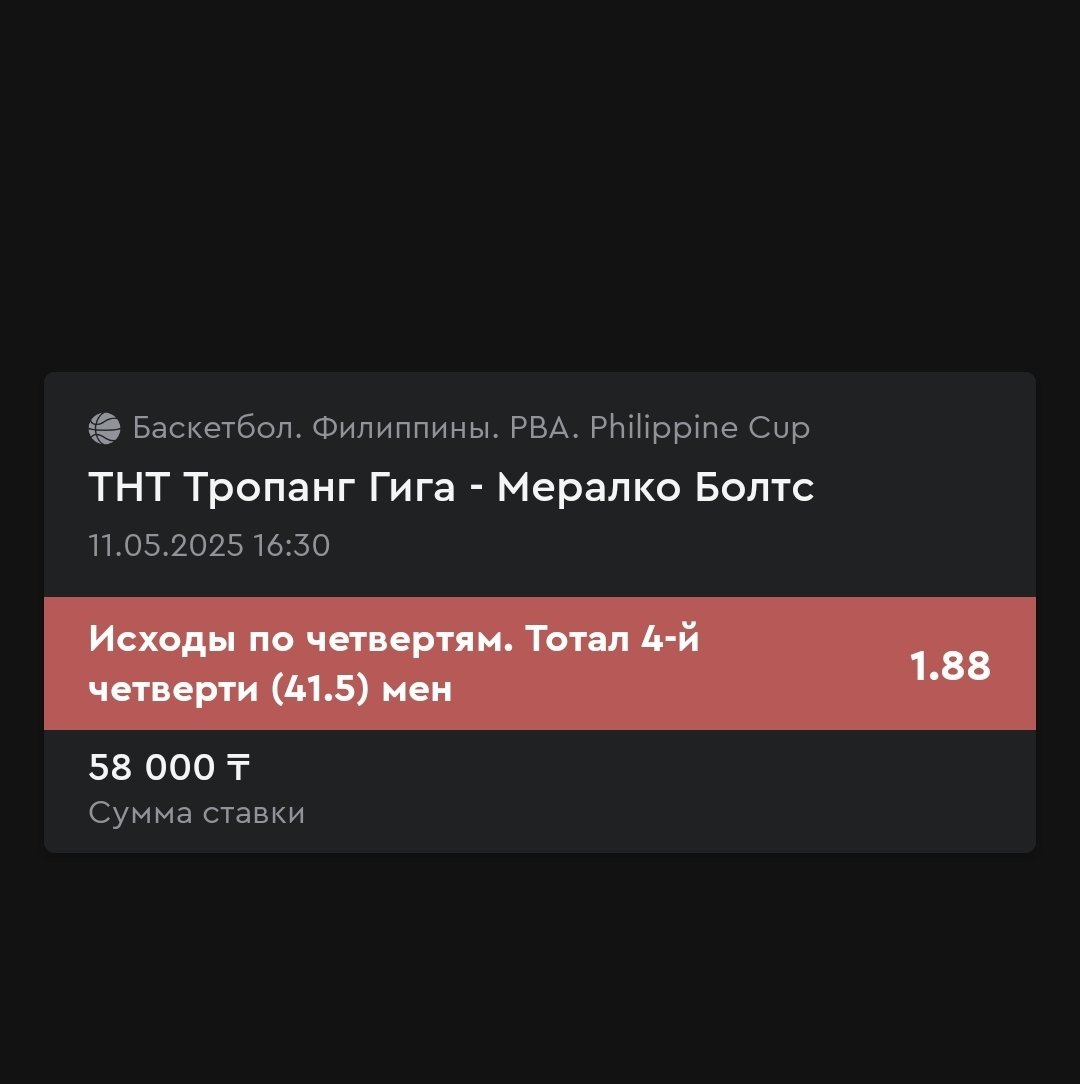Click the Исходы по четвертям text

pyautogui.click(x=299, y=640)
